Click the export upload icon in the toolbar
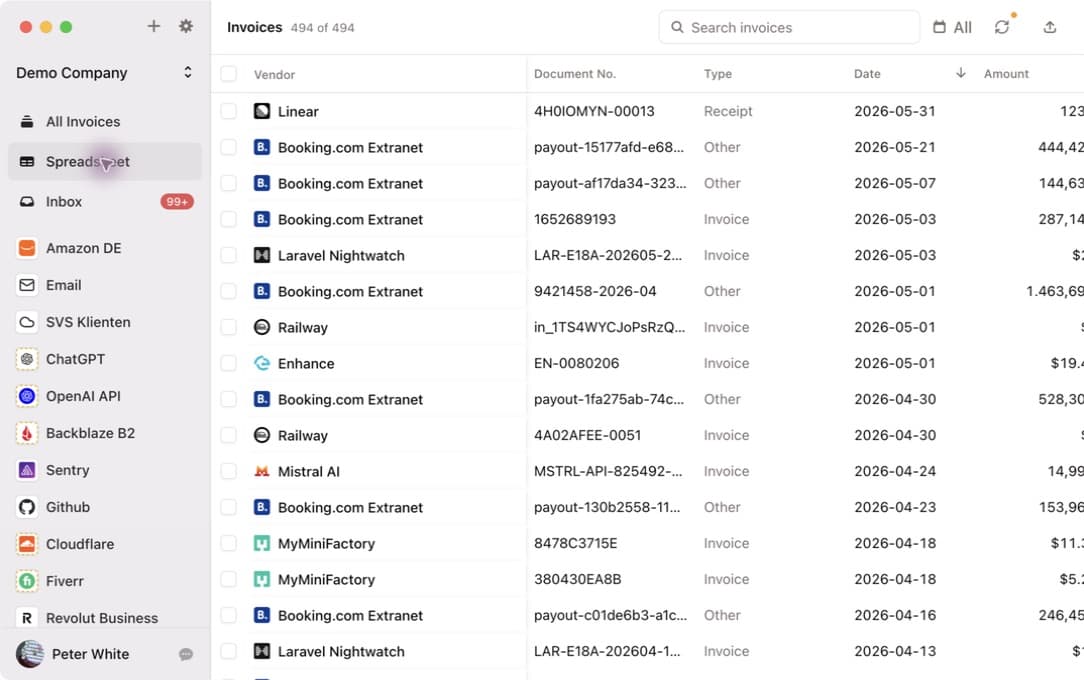1084x680 pixels. 1049,27
